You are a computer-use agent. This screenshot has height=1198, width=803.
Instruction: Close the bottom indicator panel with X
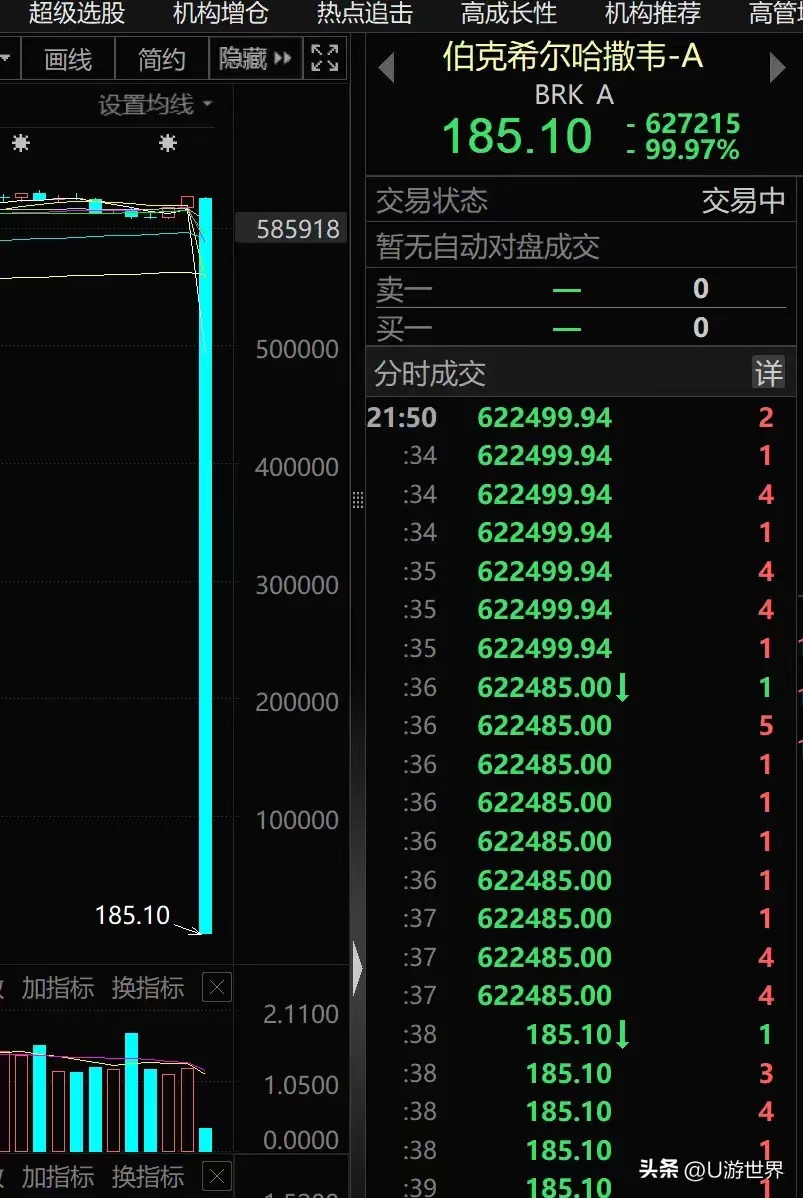click(x=217, y=1177)
